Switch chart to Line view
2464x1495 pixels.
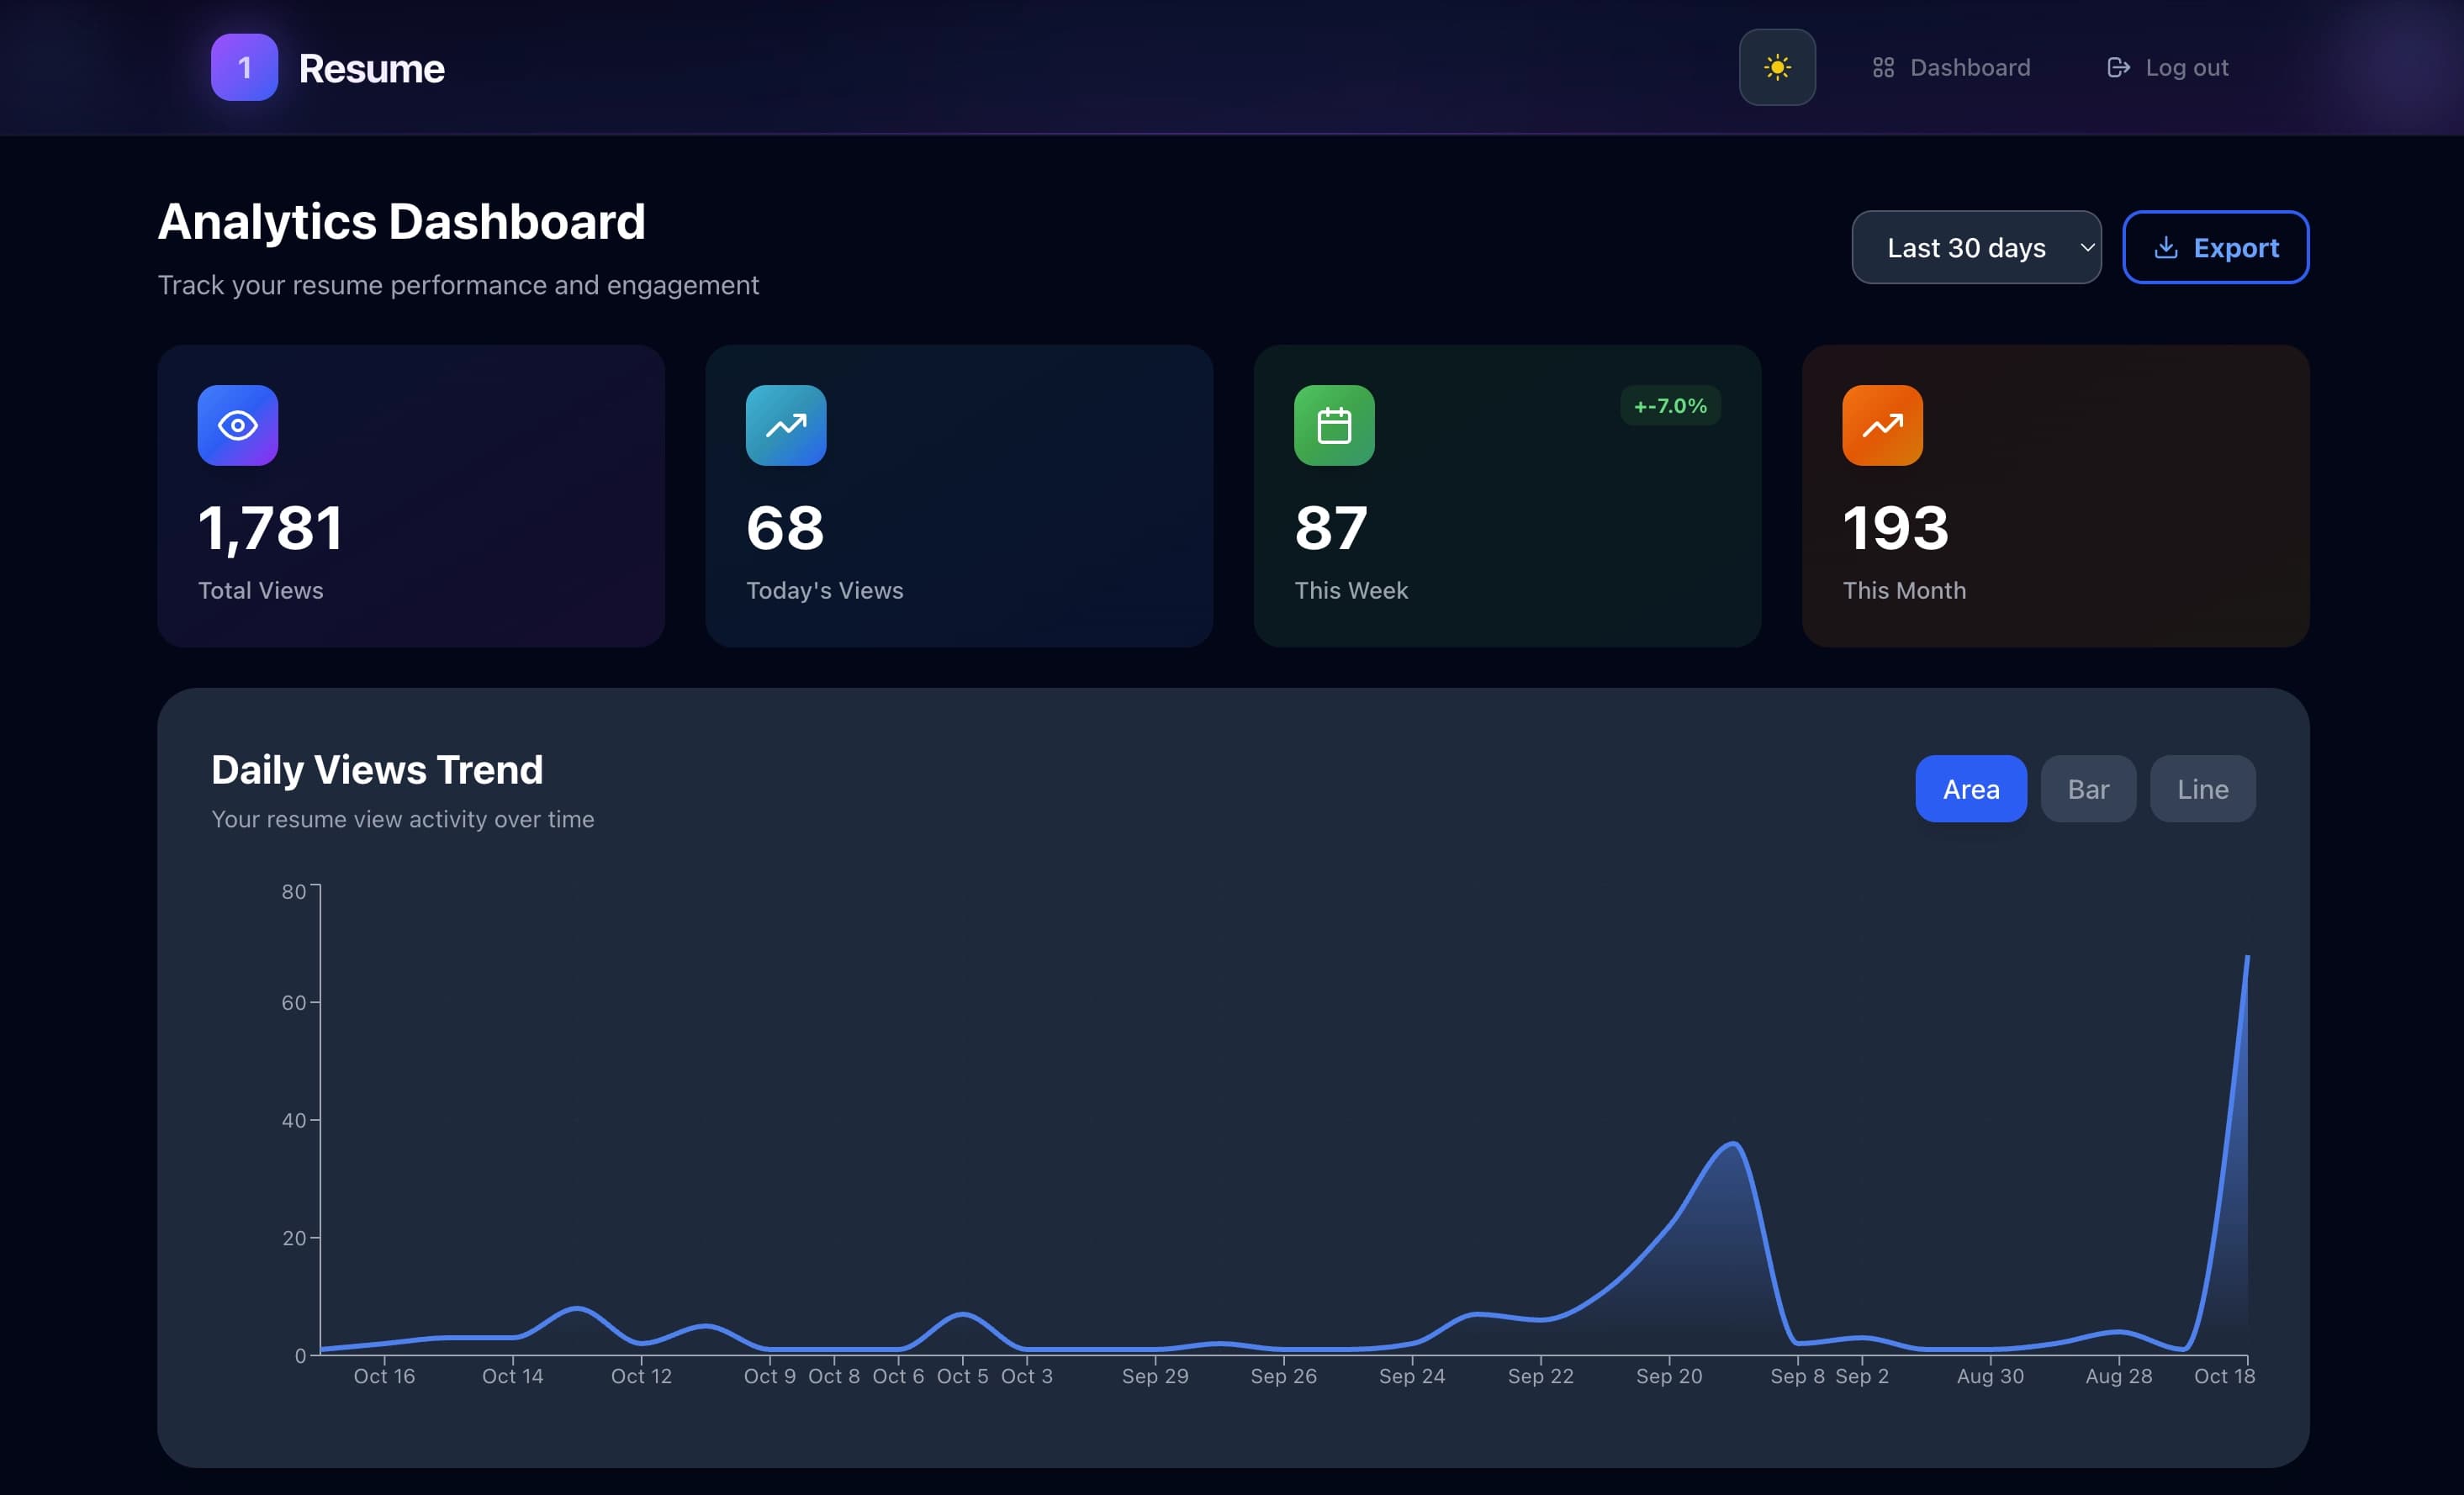click(x=2202, y=789)
